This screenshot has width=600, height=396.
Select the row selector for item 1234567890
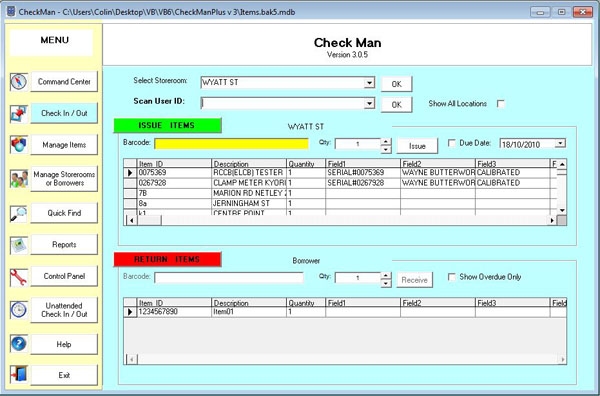click(x=130, y=312)
